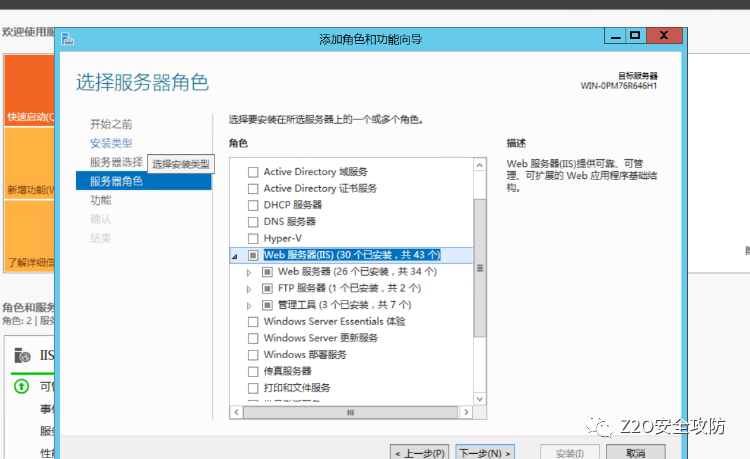This screenshot has width=750, height=459.
Task: Check the 打印和文件服务 role
Action: tap(253, 388)
